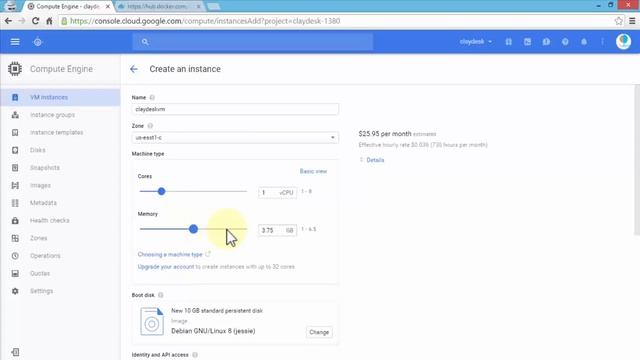Image resolution: width=640 pixels, height=360 pixels.
Task: Activate Cloud Shell icon in top bar
Action: point(527,42)
